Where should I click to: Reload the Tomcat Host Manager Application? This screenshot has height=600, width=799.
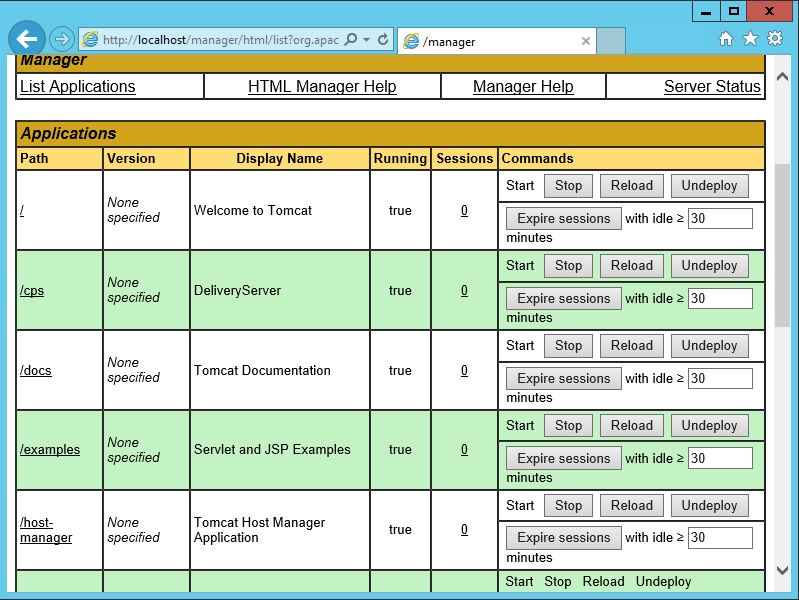[x=632, y=506]
